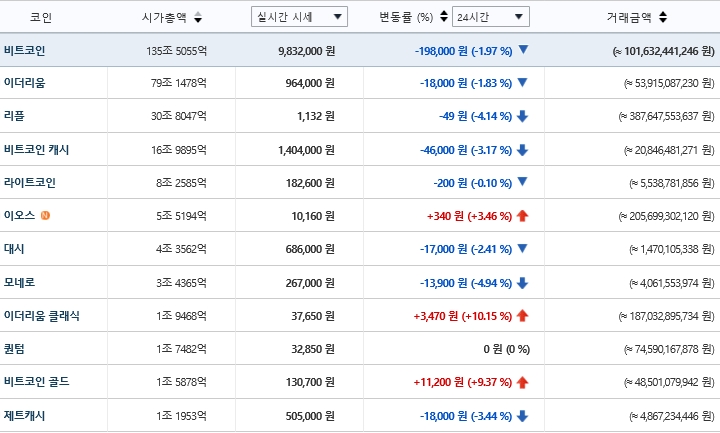
Task: Sort by 거래금액 using its sort arrows
Action: pyautogui.click(x=663, y=17)
